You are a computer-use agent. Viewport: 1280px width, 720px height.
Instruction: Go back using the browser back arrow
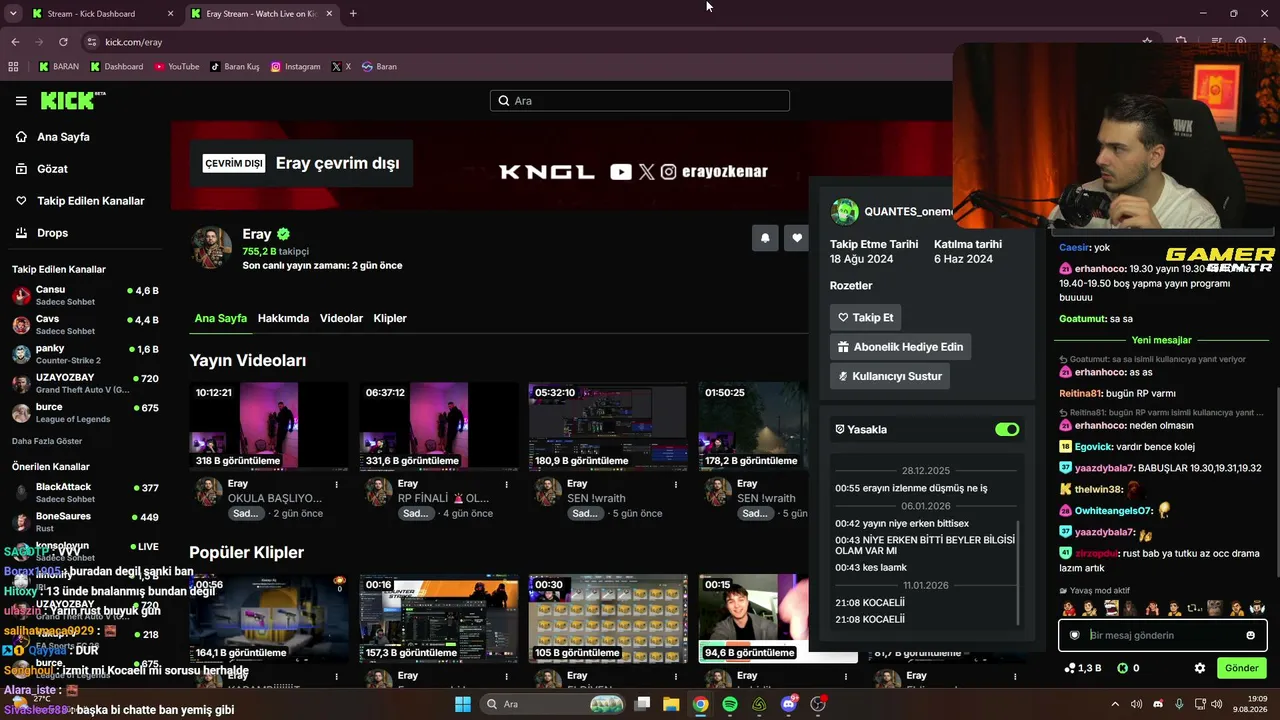pos(15,42)
